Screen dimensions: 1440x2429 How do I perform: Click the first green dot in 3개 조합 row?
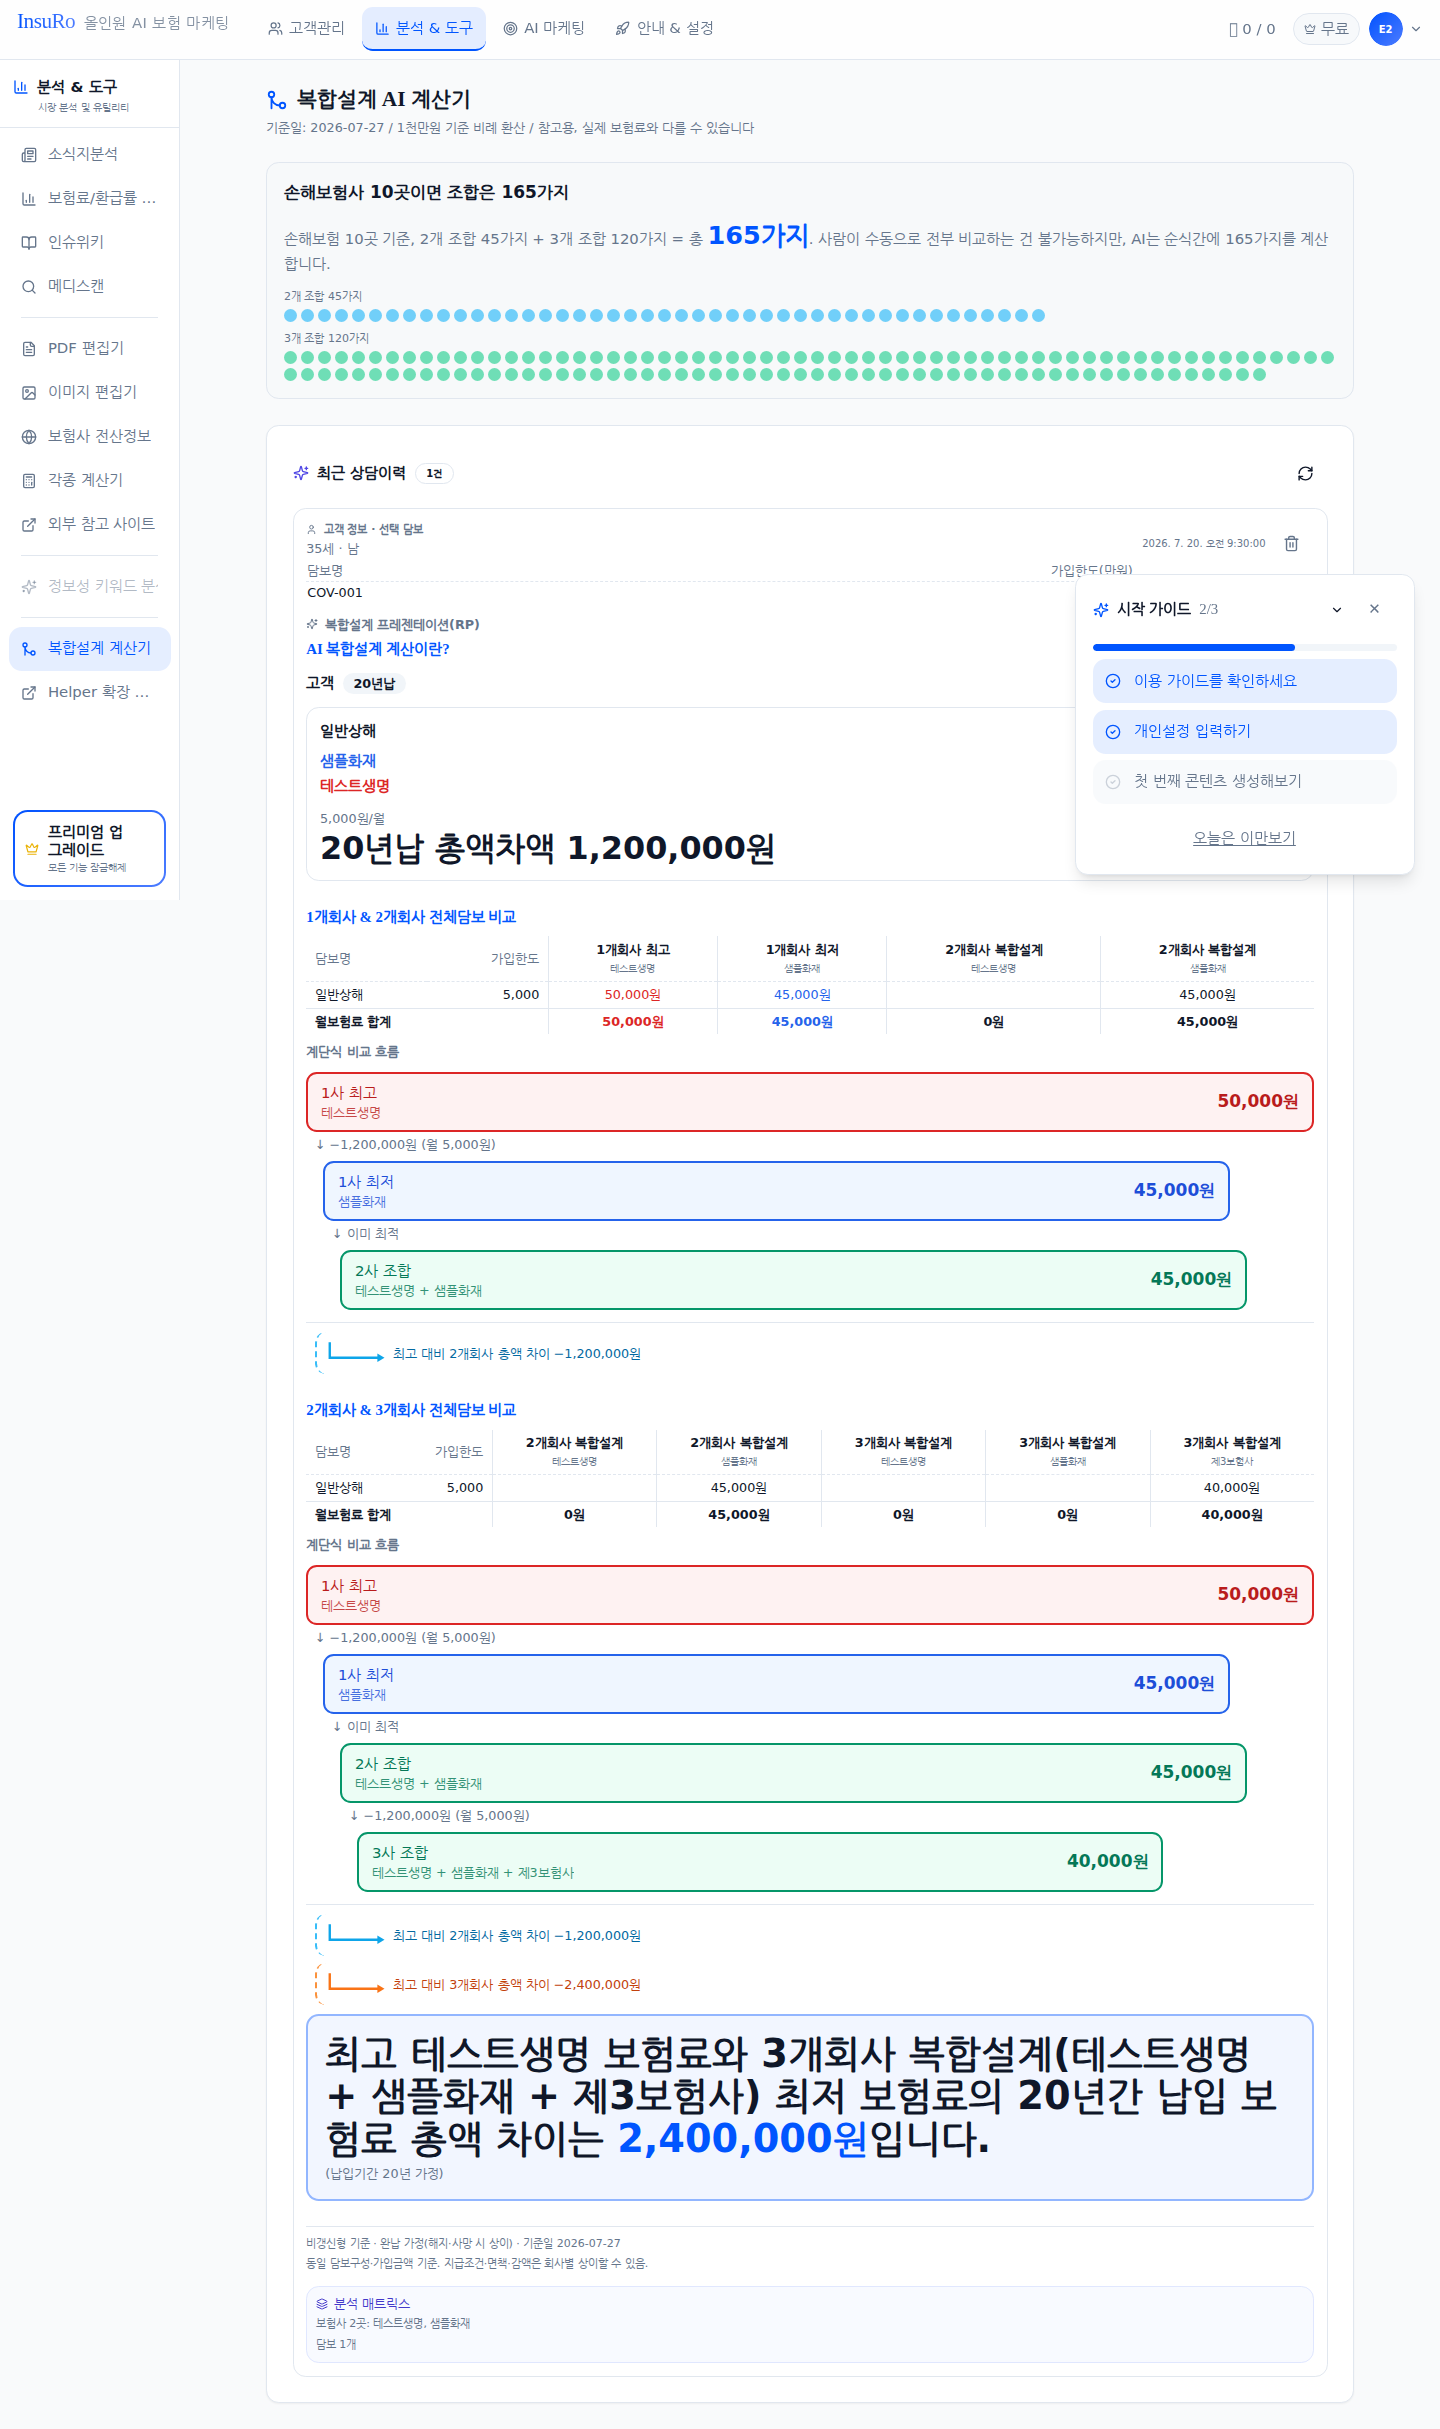291,357
